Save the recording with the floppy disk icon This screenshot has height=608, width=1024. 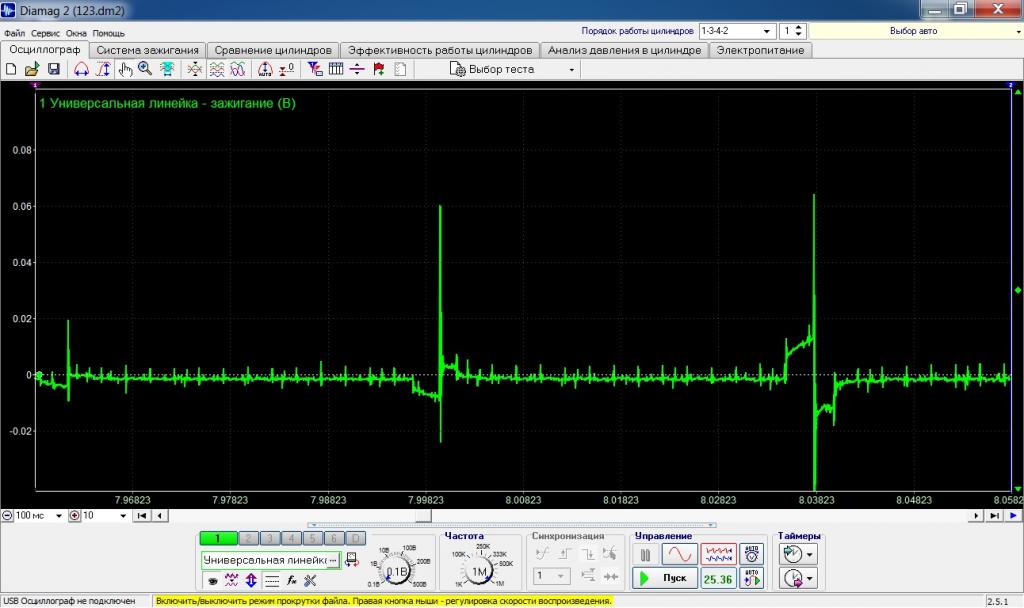54,69
